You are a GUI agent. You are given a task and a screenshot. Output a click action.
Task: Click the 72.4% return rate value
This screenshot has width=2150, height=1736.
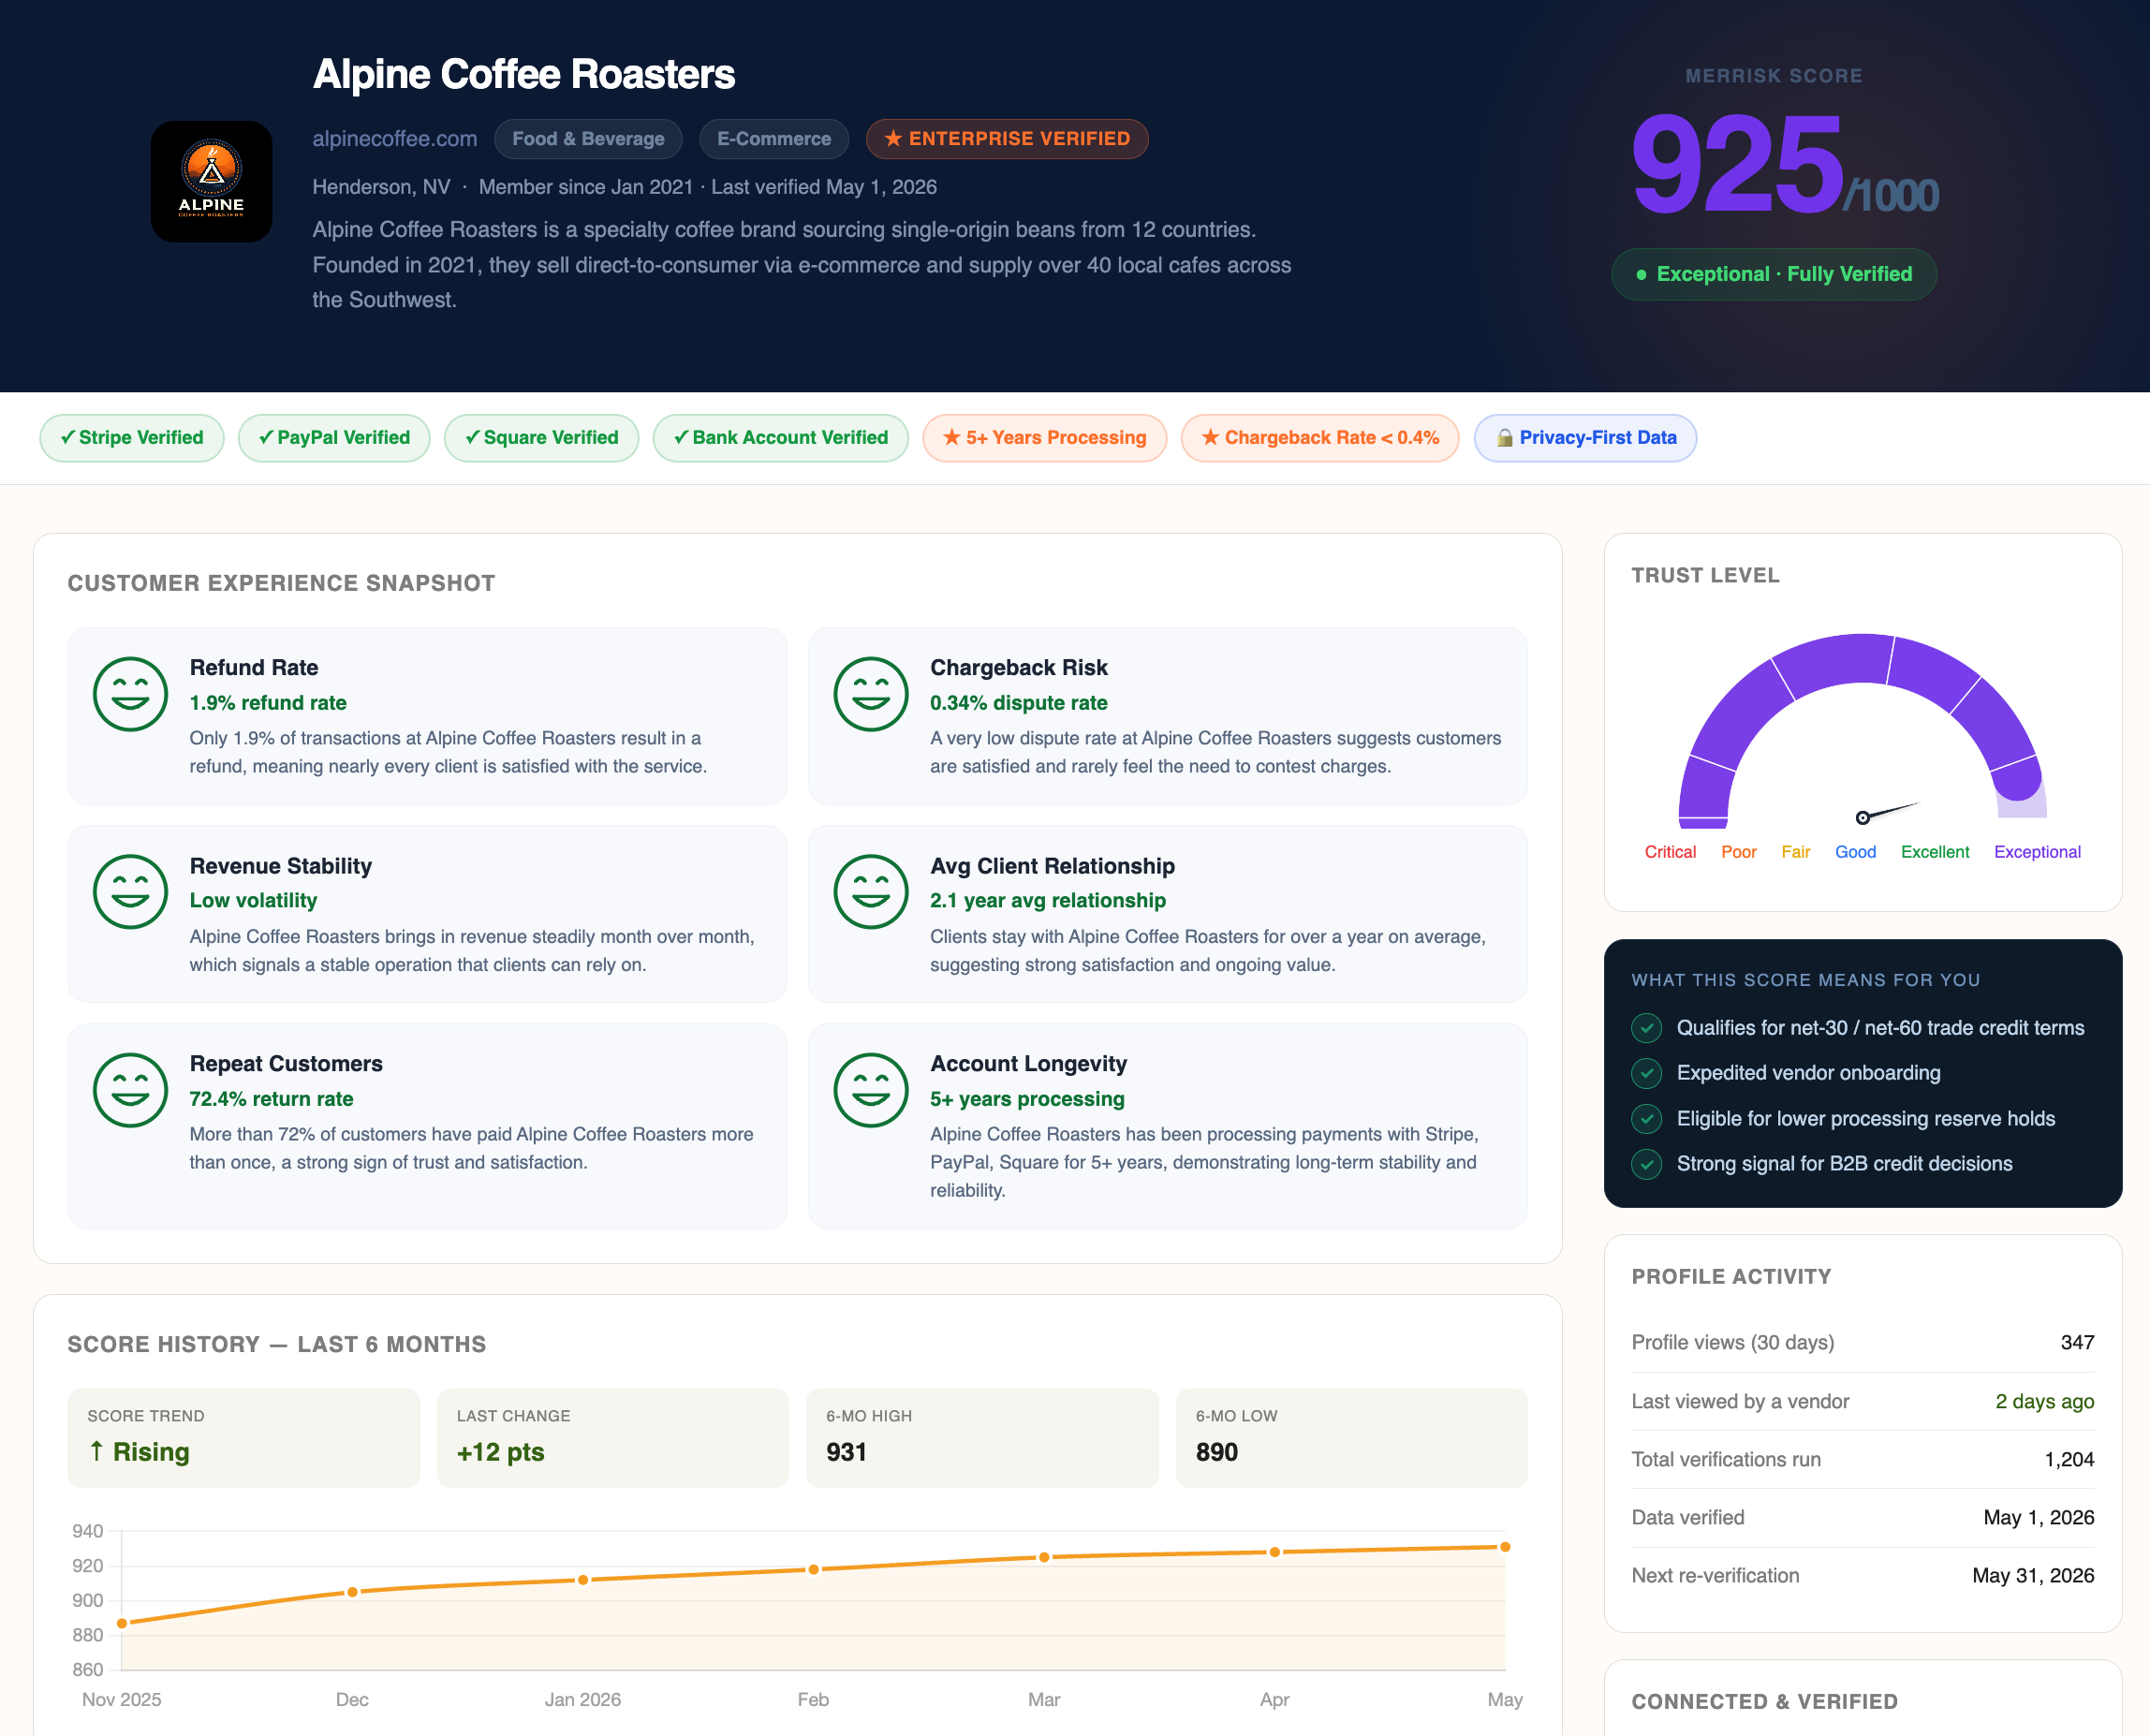[x=271, y=1099]
